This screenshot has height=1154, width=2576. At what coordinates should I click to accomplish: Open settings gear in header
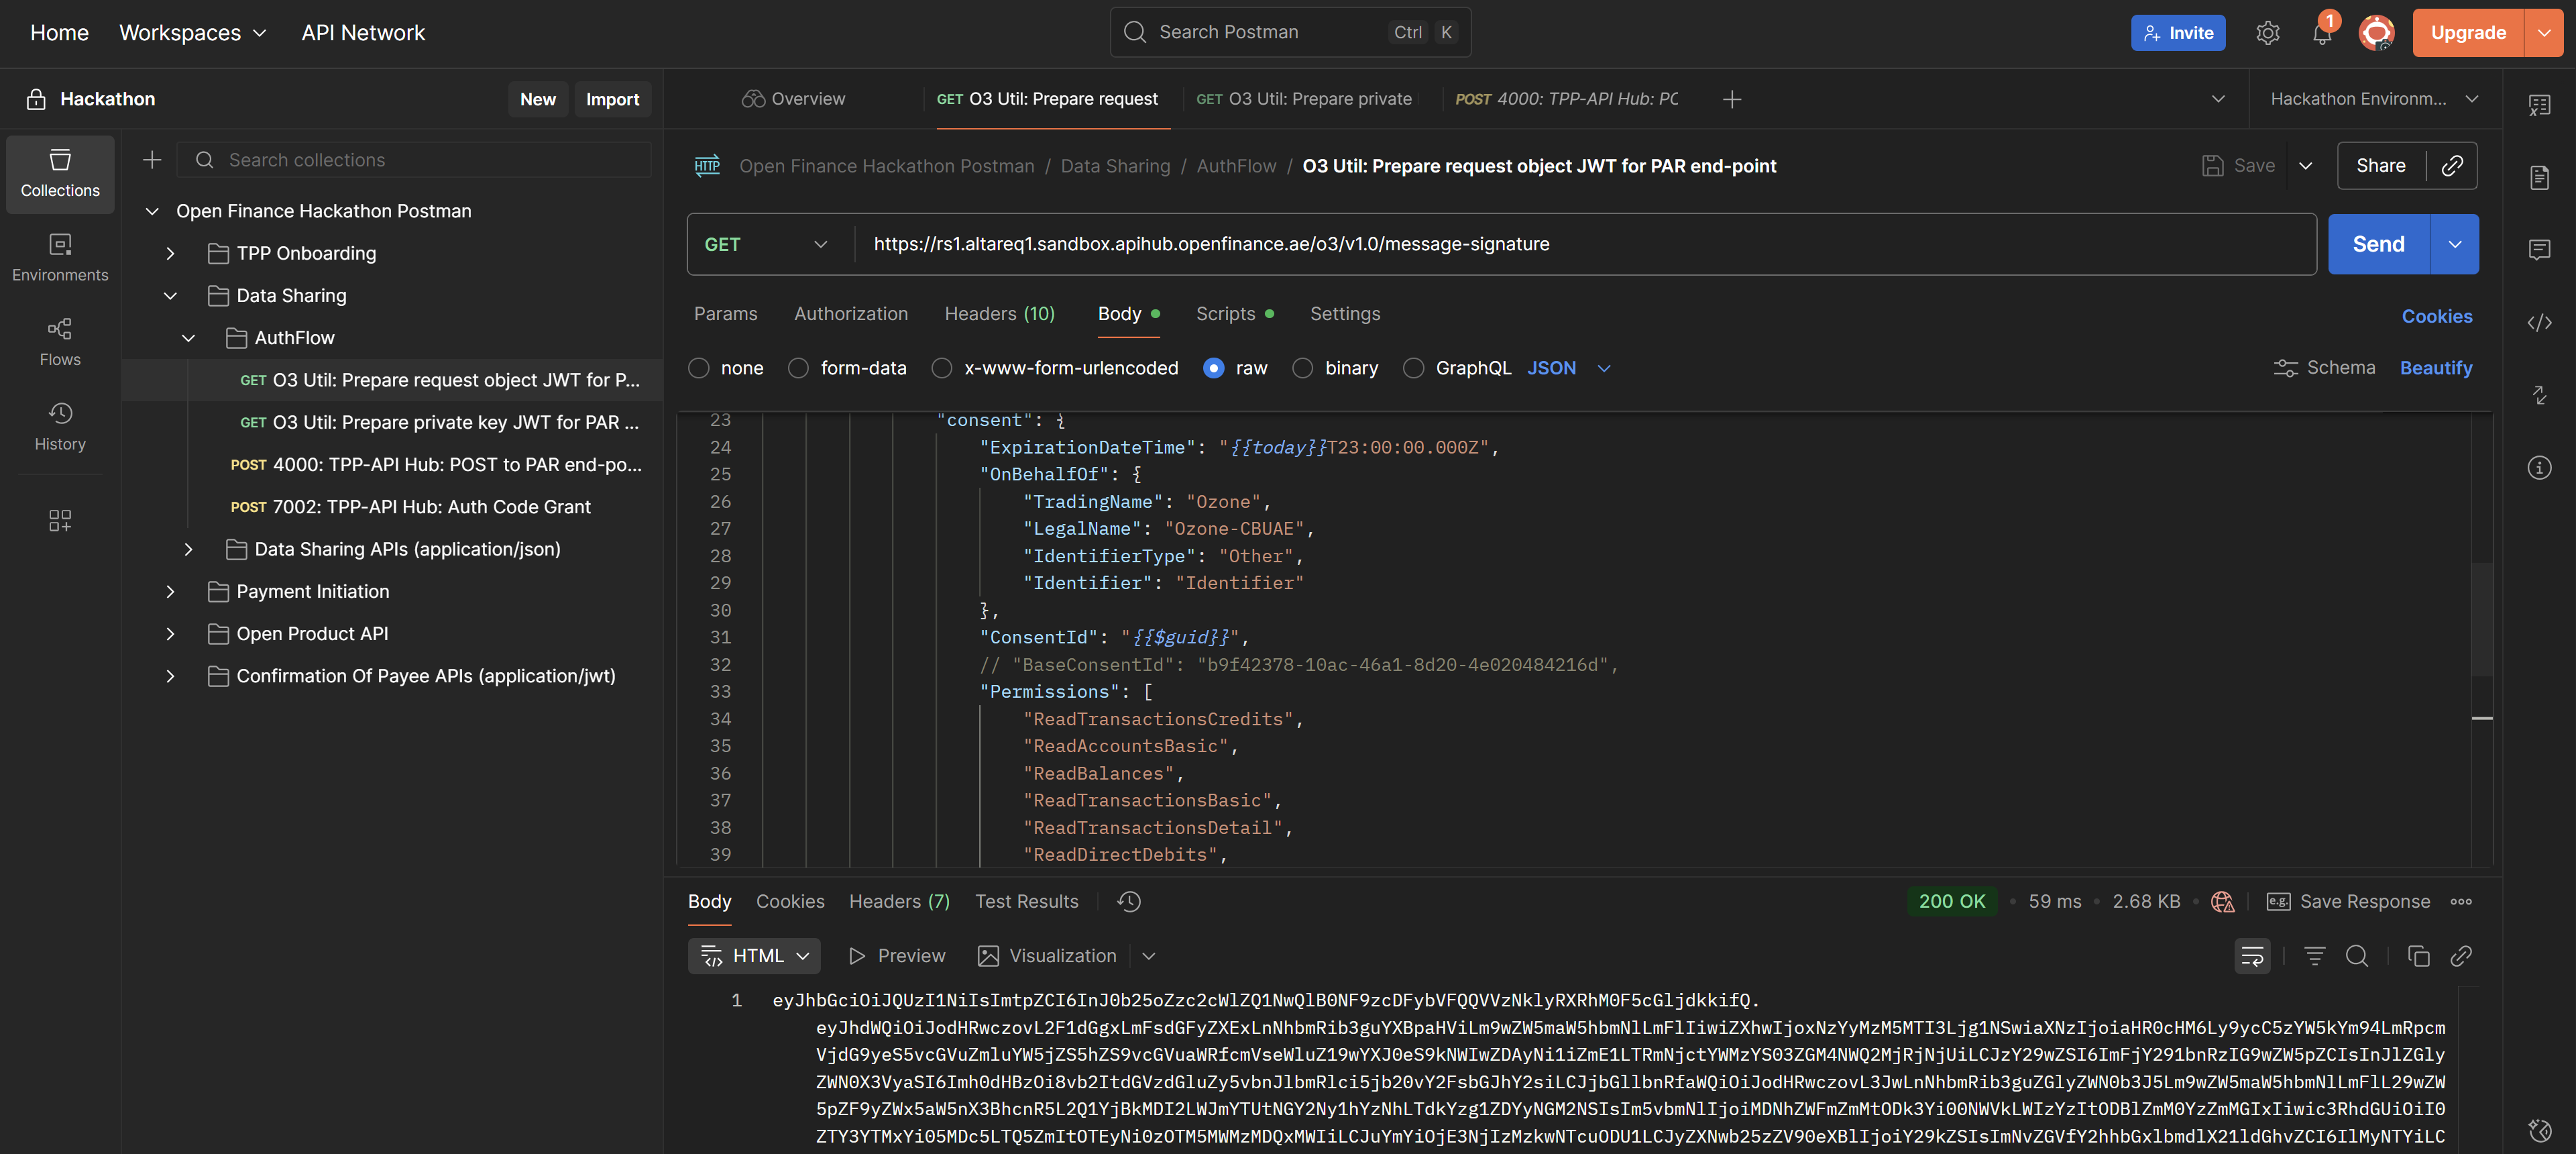2267,33
